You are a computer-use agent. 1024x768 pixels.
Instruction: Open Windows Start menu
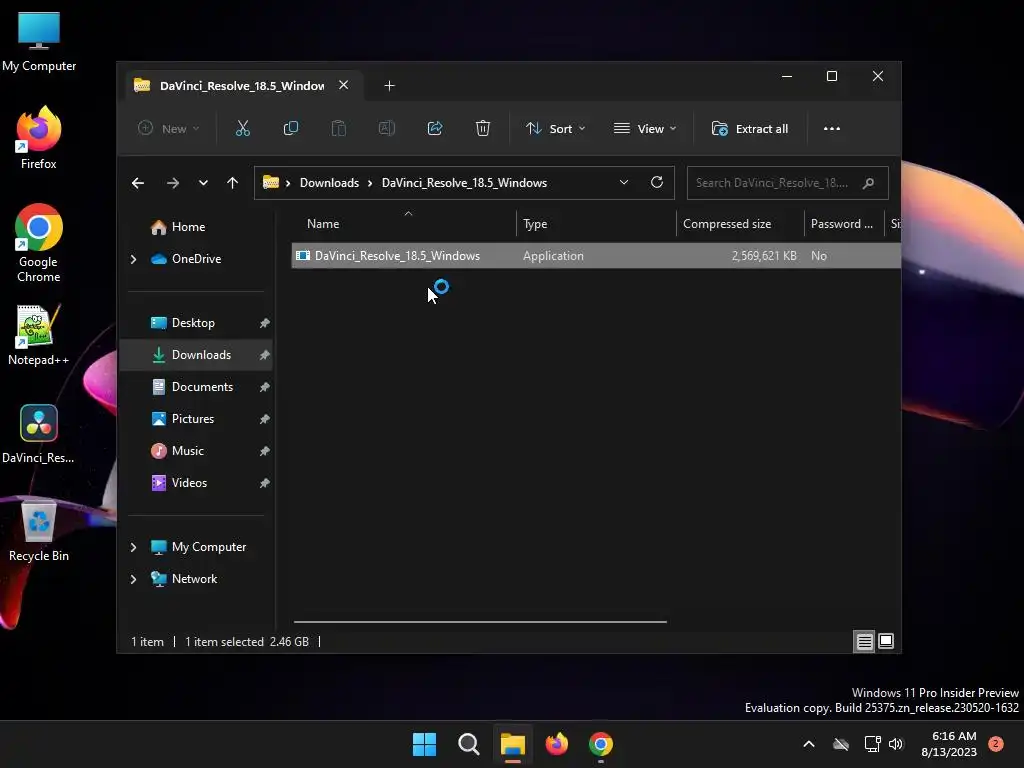[x=424, y=744]
